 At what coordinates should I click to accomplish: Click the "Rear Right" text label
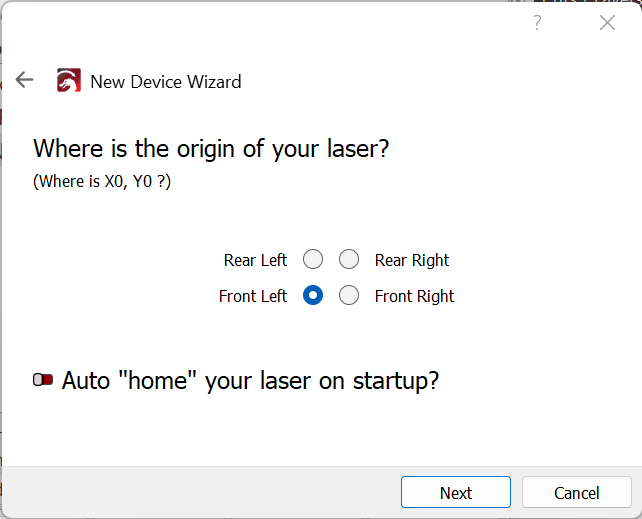point(412,260)
